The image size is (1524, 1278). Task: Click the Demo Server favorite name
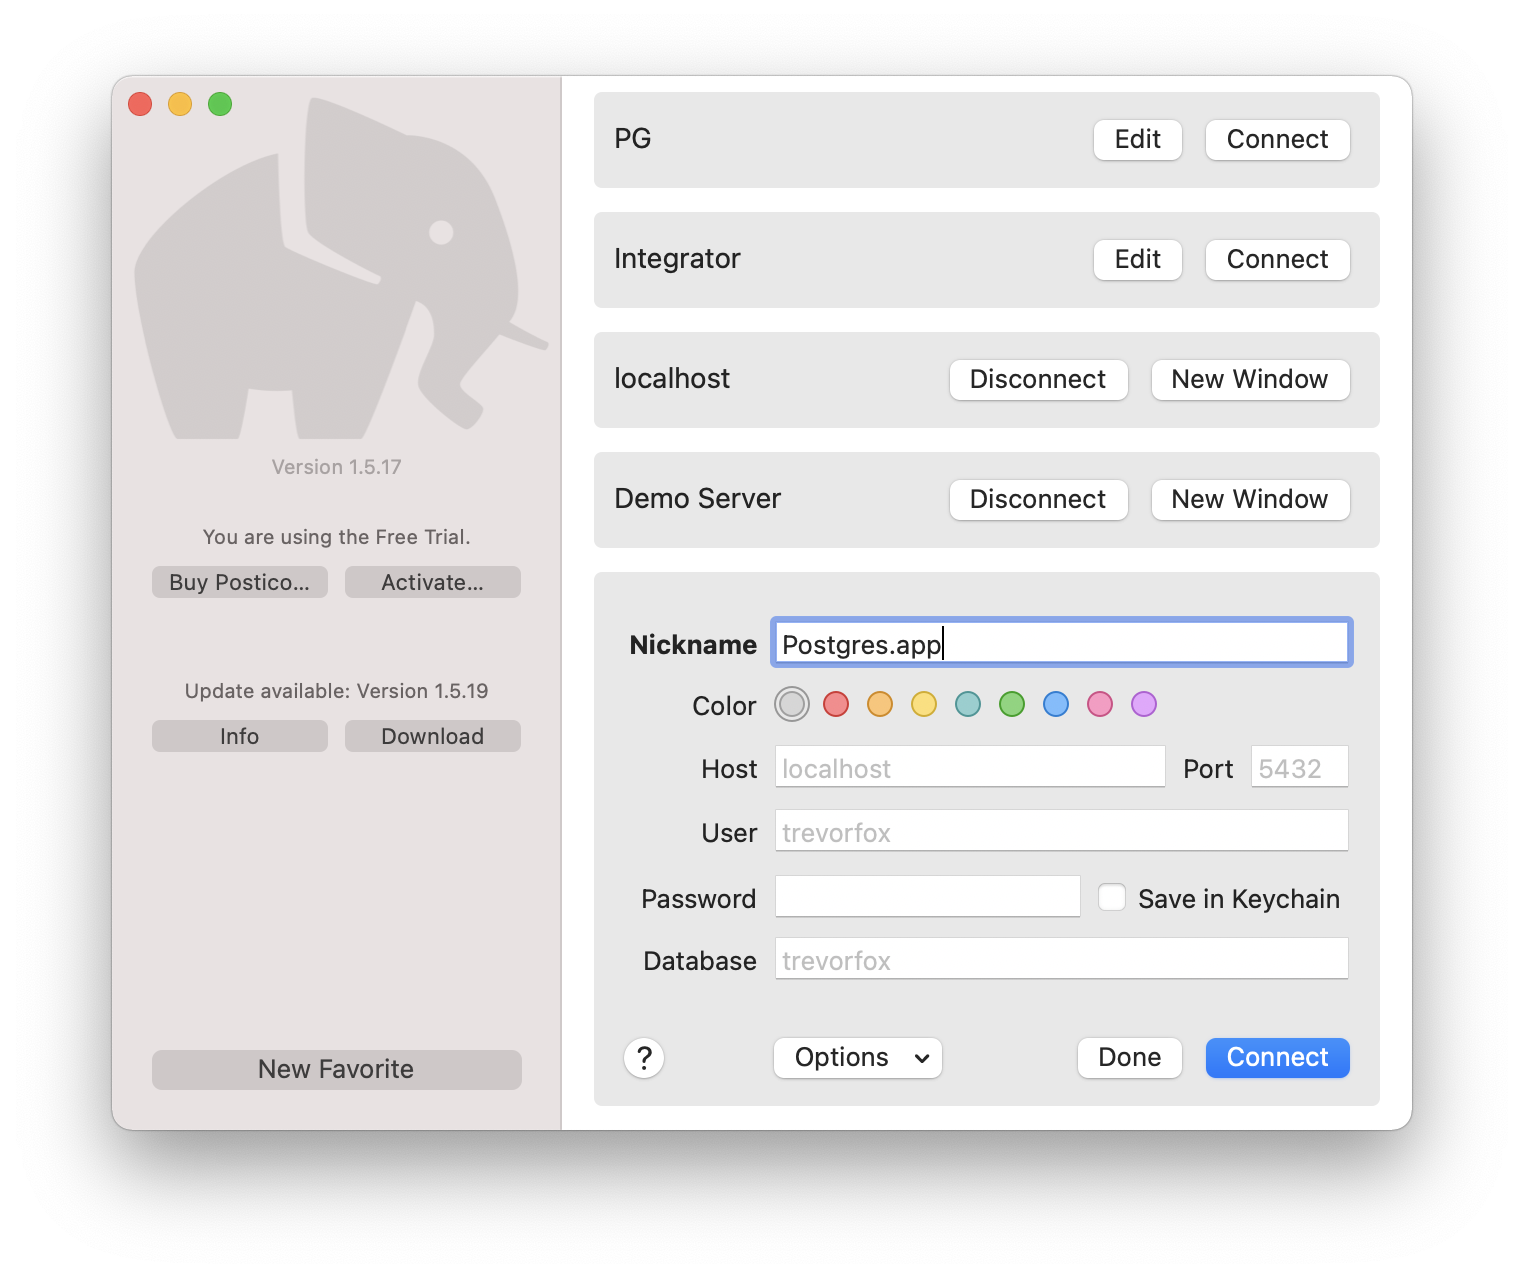698,498
